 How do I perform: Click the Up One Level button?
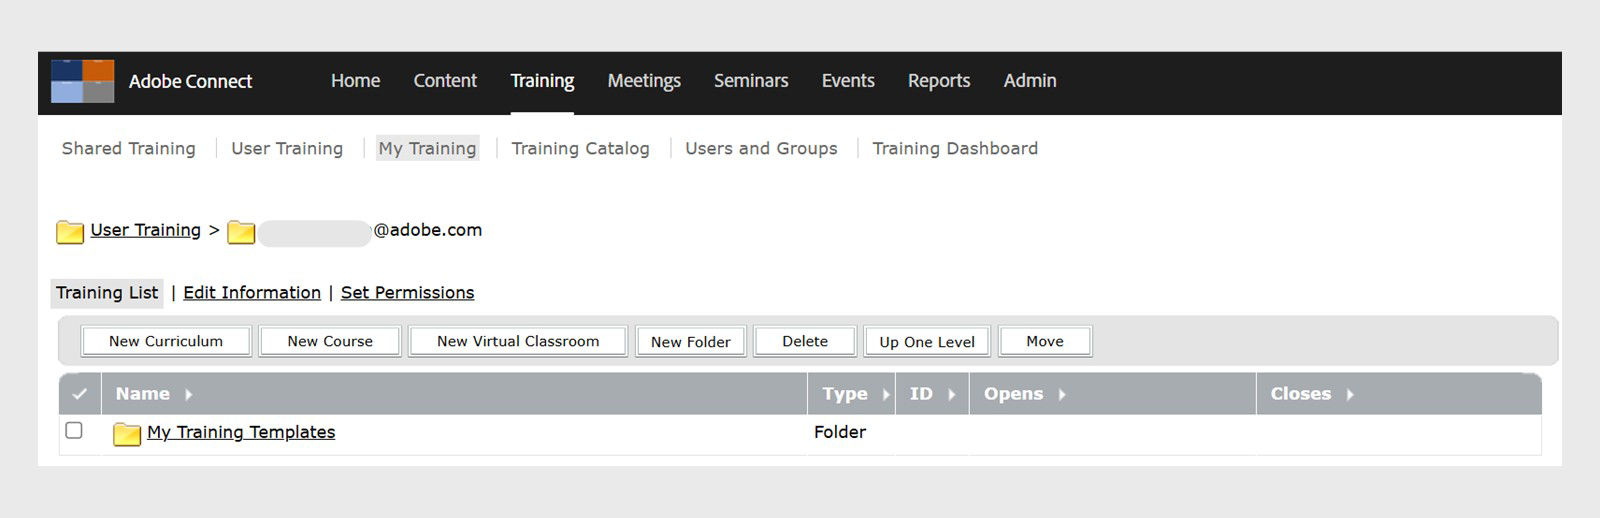(x=927, y=342)
